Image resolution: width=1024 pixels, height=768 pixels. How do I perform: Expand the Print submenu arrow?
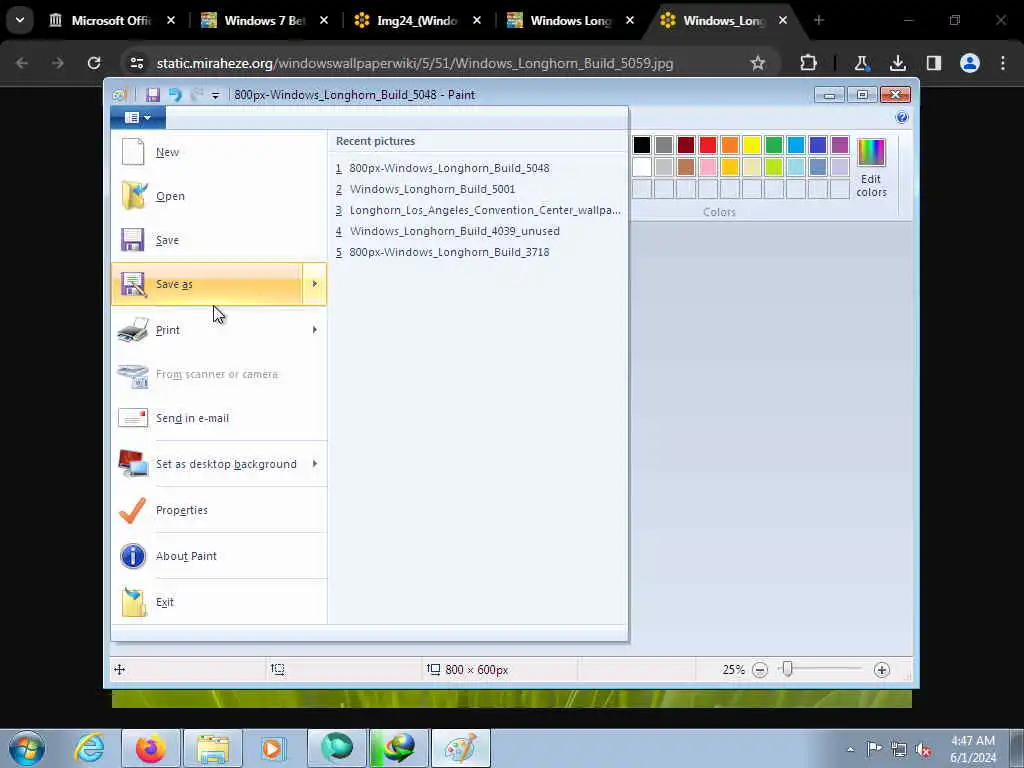[x=314, y=330]
